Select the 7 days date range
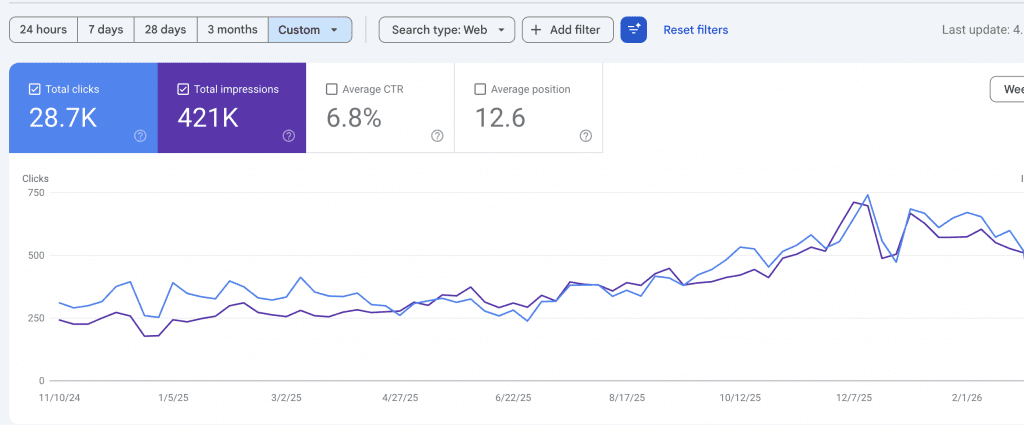 [105, 30]
